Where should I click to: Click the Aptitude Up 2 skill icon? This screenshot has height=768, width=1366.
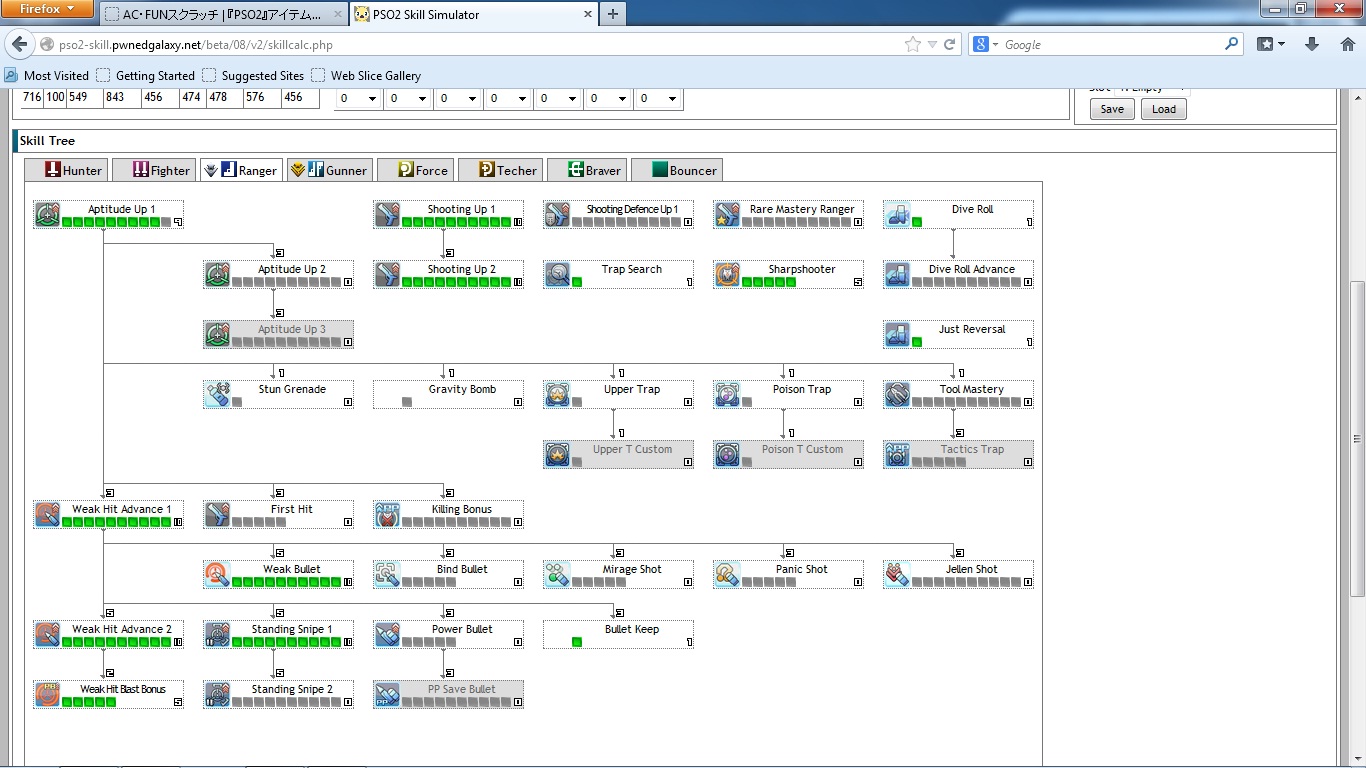point(217,275)
